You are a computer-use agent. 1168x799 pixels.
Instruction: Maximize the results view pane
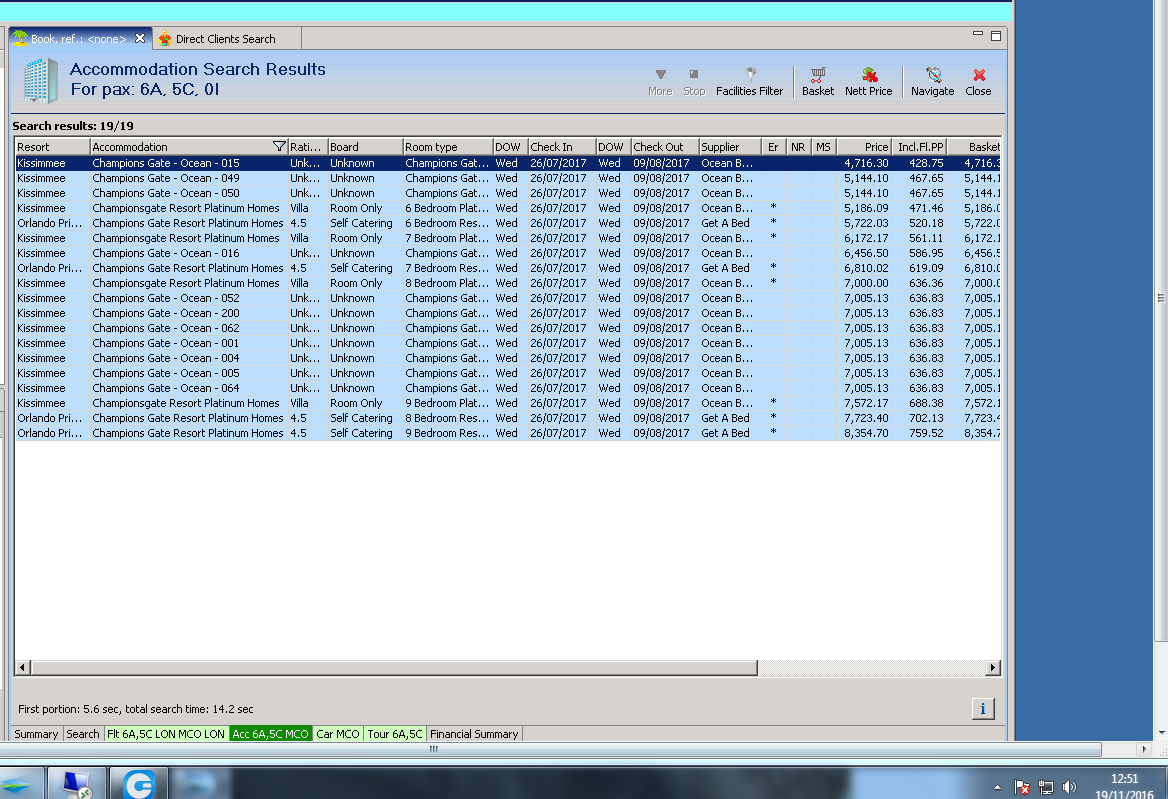996,36
